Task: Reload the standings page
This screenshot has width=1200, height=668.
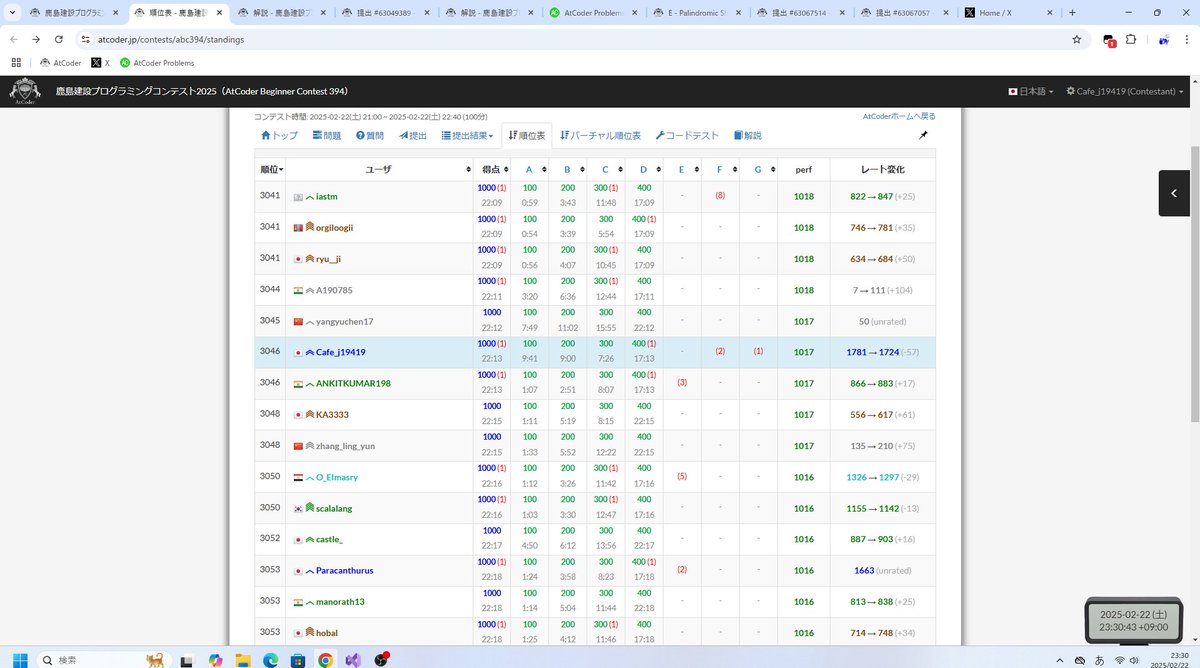Action: point(59,39)
